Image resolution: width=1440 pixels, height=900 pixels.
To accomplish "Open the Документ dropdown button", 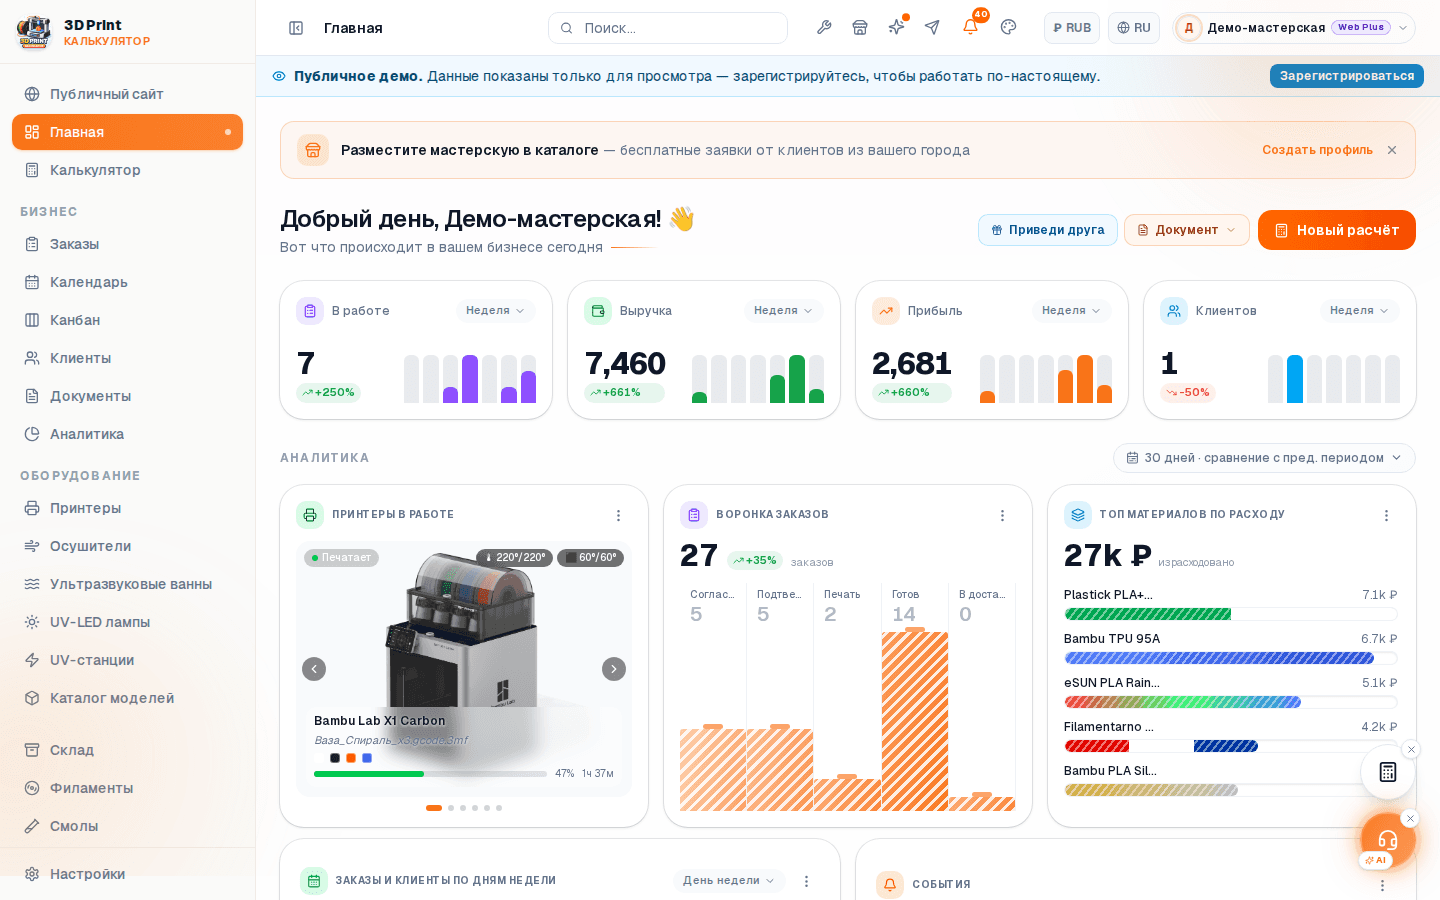I will (x=1187, y=230).
